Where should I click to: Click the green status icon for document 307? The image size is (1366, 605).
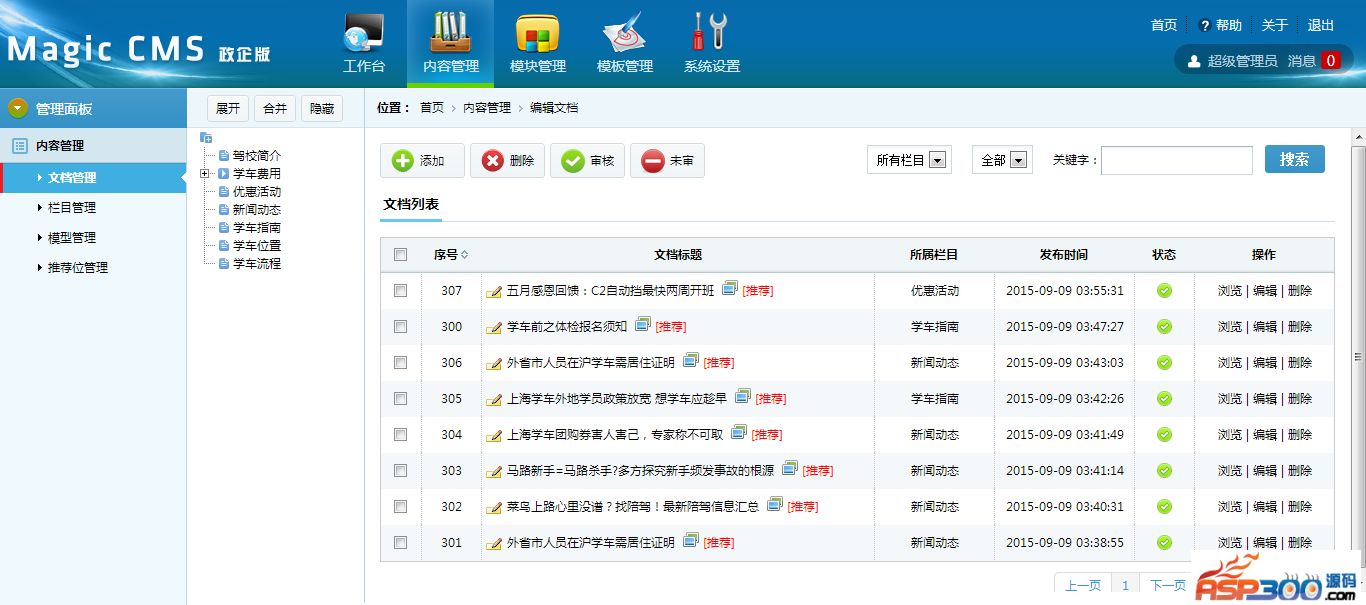[1164, 291]
